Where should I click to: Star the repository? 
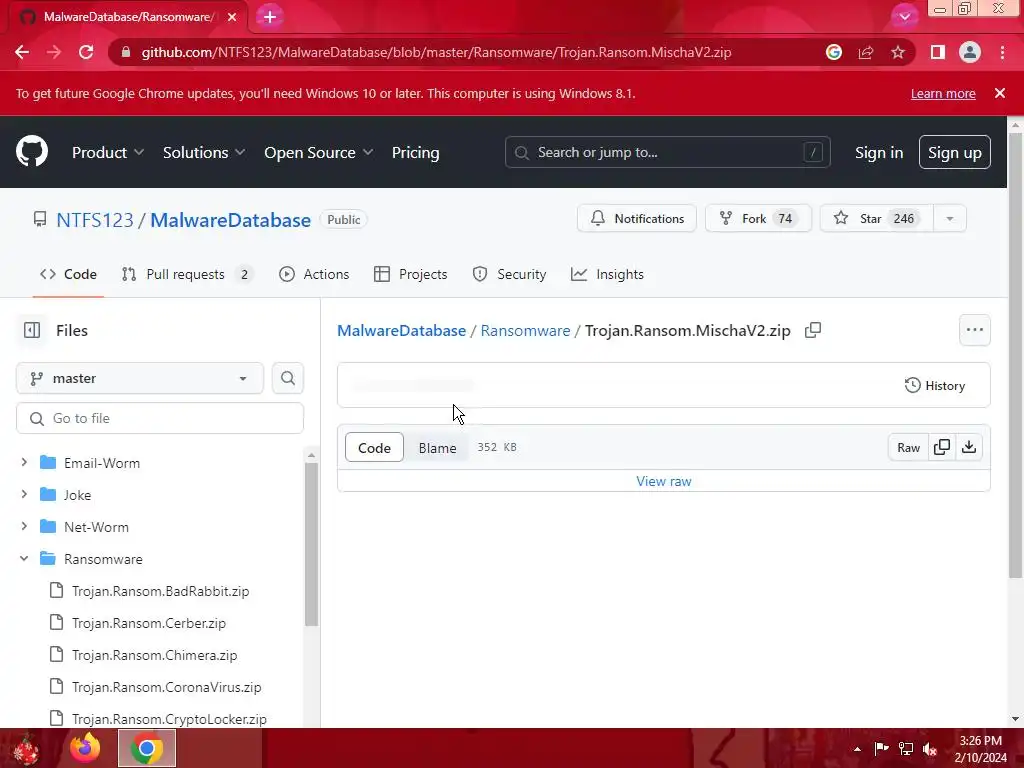coord(876,218)
